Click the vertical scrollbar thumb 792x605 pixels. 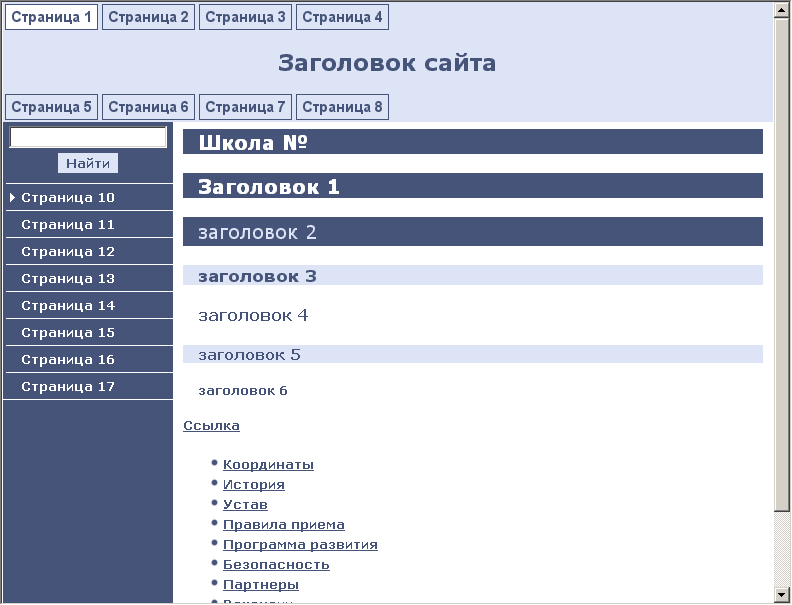781,265
